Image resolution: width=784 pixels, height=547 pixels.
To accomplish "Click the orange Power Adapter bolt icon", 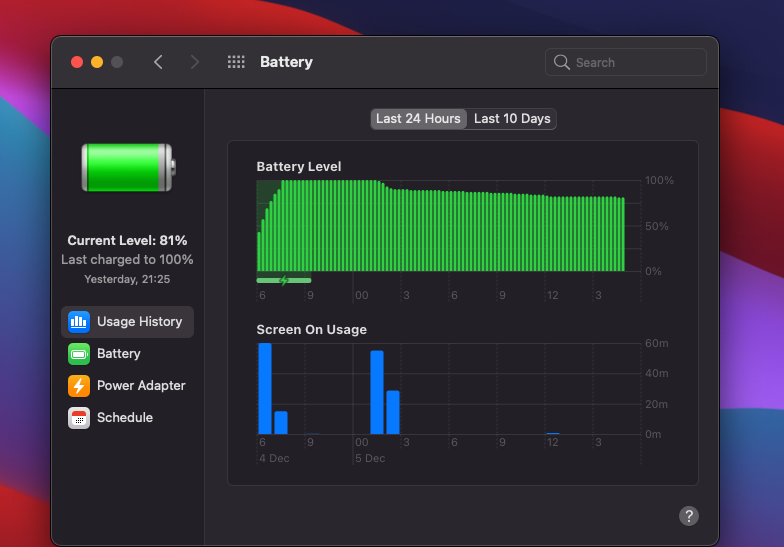I will tap(79, 386).
